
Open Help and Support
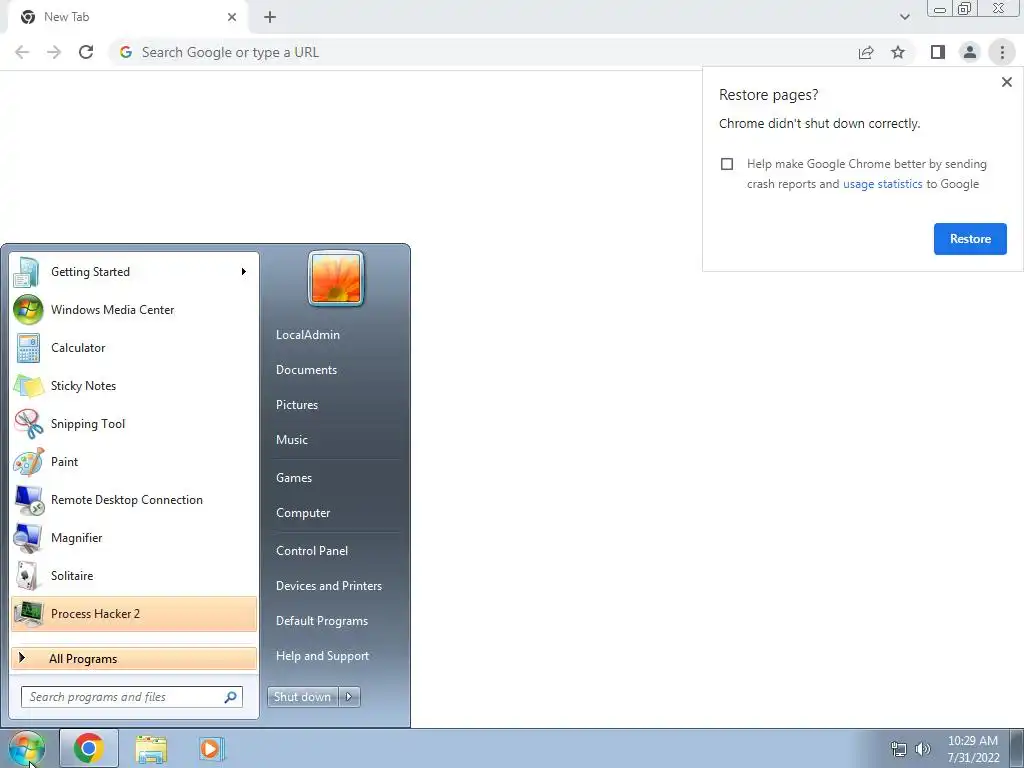click(323, 656)
